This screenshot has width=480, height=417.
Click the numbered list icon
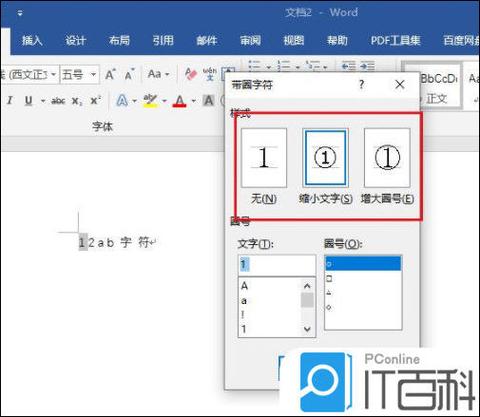click(284, 66)
